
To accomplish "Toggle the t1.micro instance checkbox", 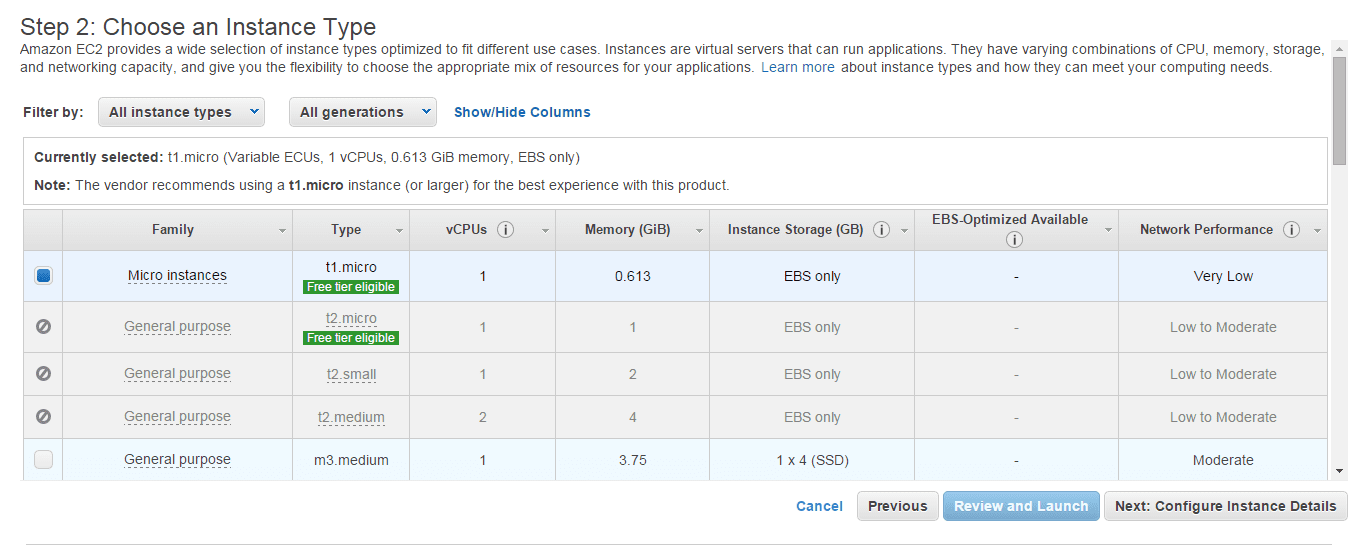I will (x=43, y=276).
